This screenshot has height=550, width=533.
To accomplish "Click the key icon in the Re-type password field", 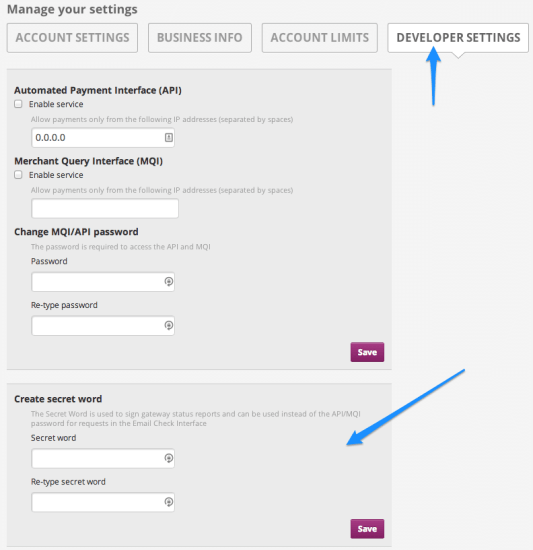I will [x=169, y=326].
